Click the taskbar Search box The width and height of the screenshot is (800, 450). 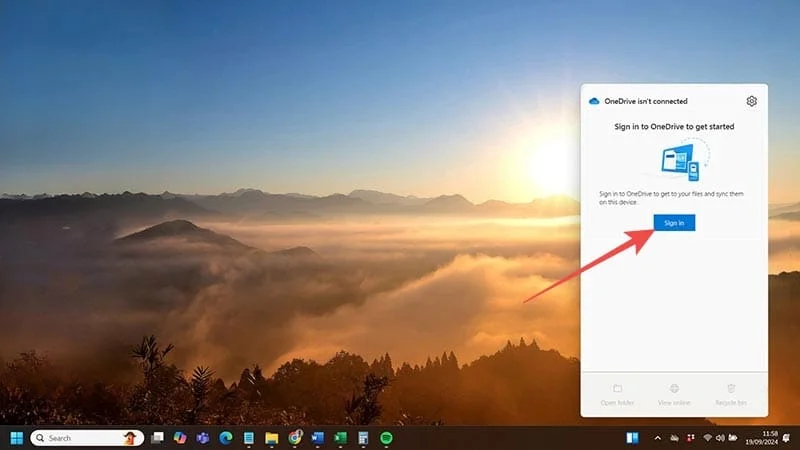pos(87,438)
